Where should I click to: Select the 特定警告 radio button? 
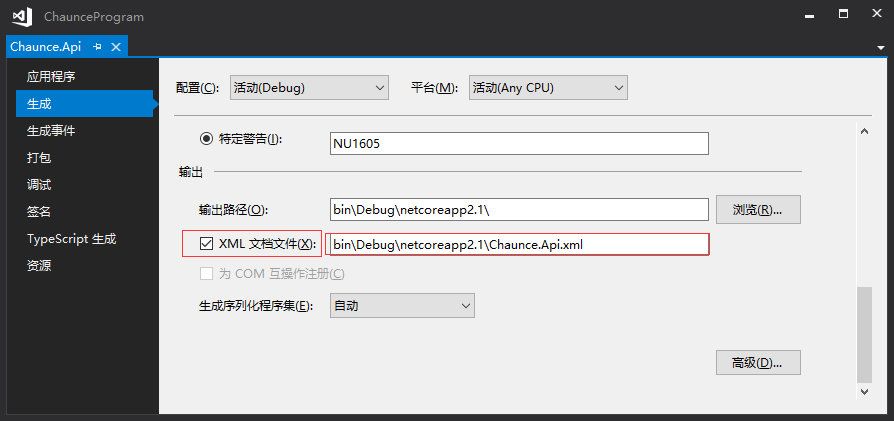coord(207,139)
